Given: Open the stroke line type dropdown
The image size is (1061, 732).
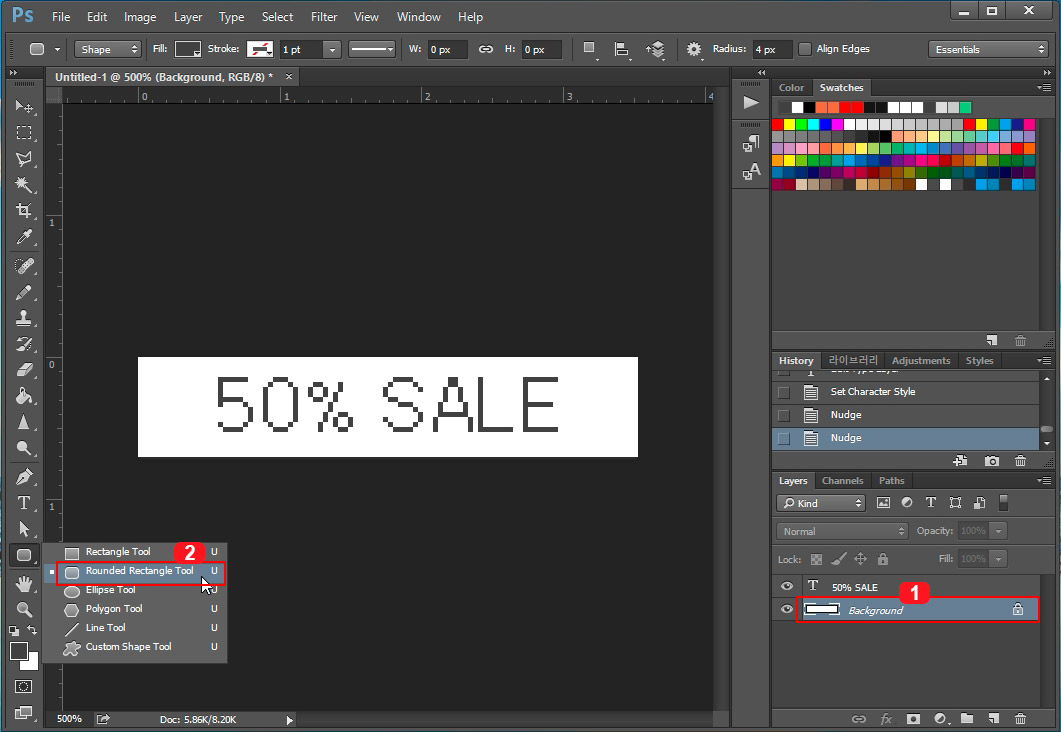Looking at the screenshot, I should pos(372,49).
